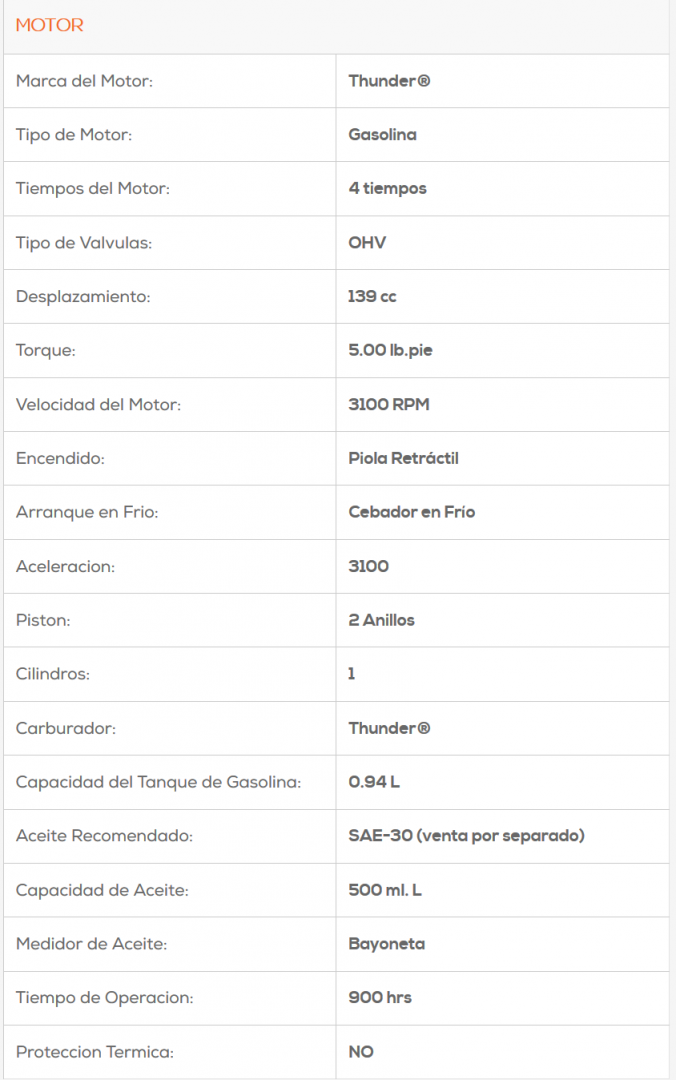
Task: Select the '2 Anillos' piston value
Action: (382, 621)
